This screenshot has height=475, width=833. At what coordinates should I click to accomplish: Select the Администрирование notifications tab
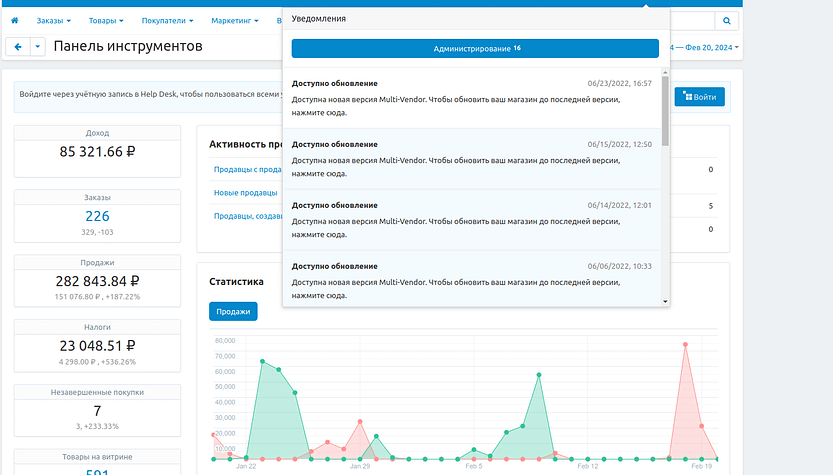click(475, 48)
